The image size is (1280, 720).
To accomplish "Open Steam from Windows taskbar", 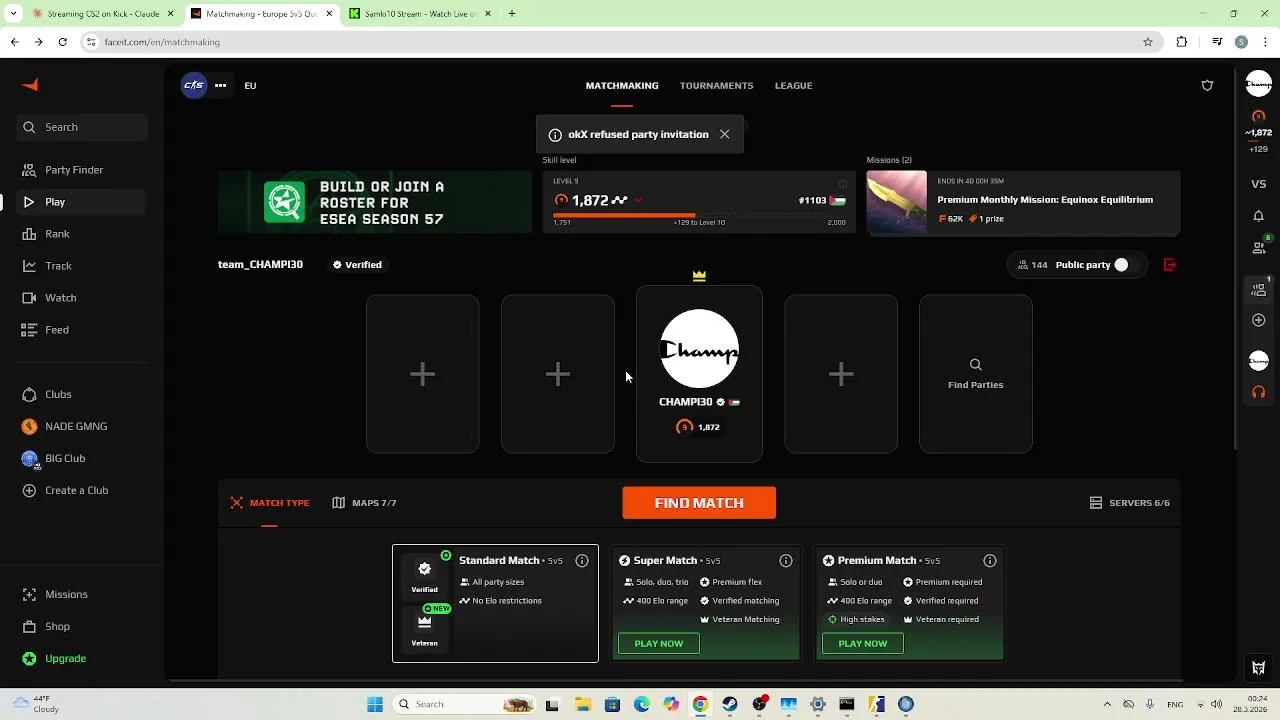I will pos(729,704).
